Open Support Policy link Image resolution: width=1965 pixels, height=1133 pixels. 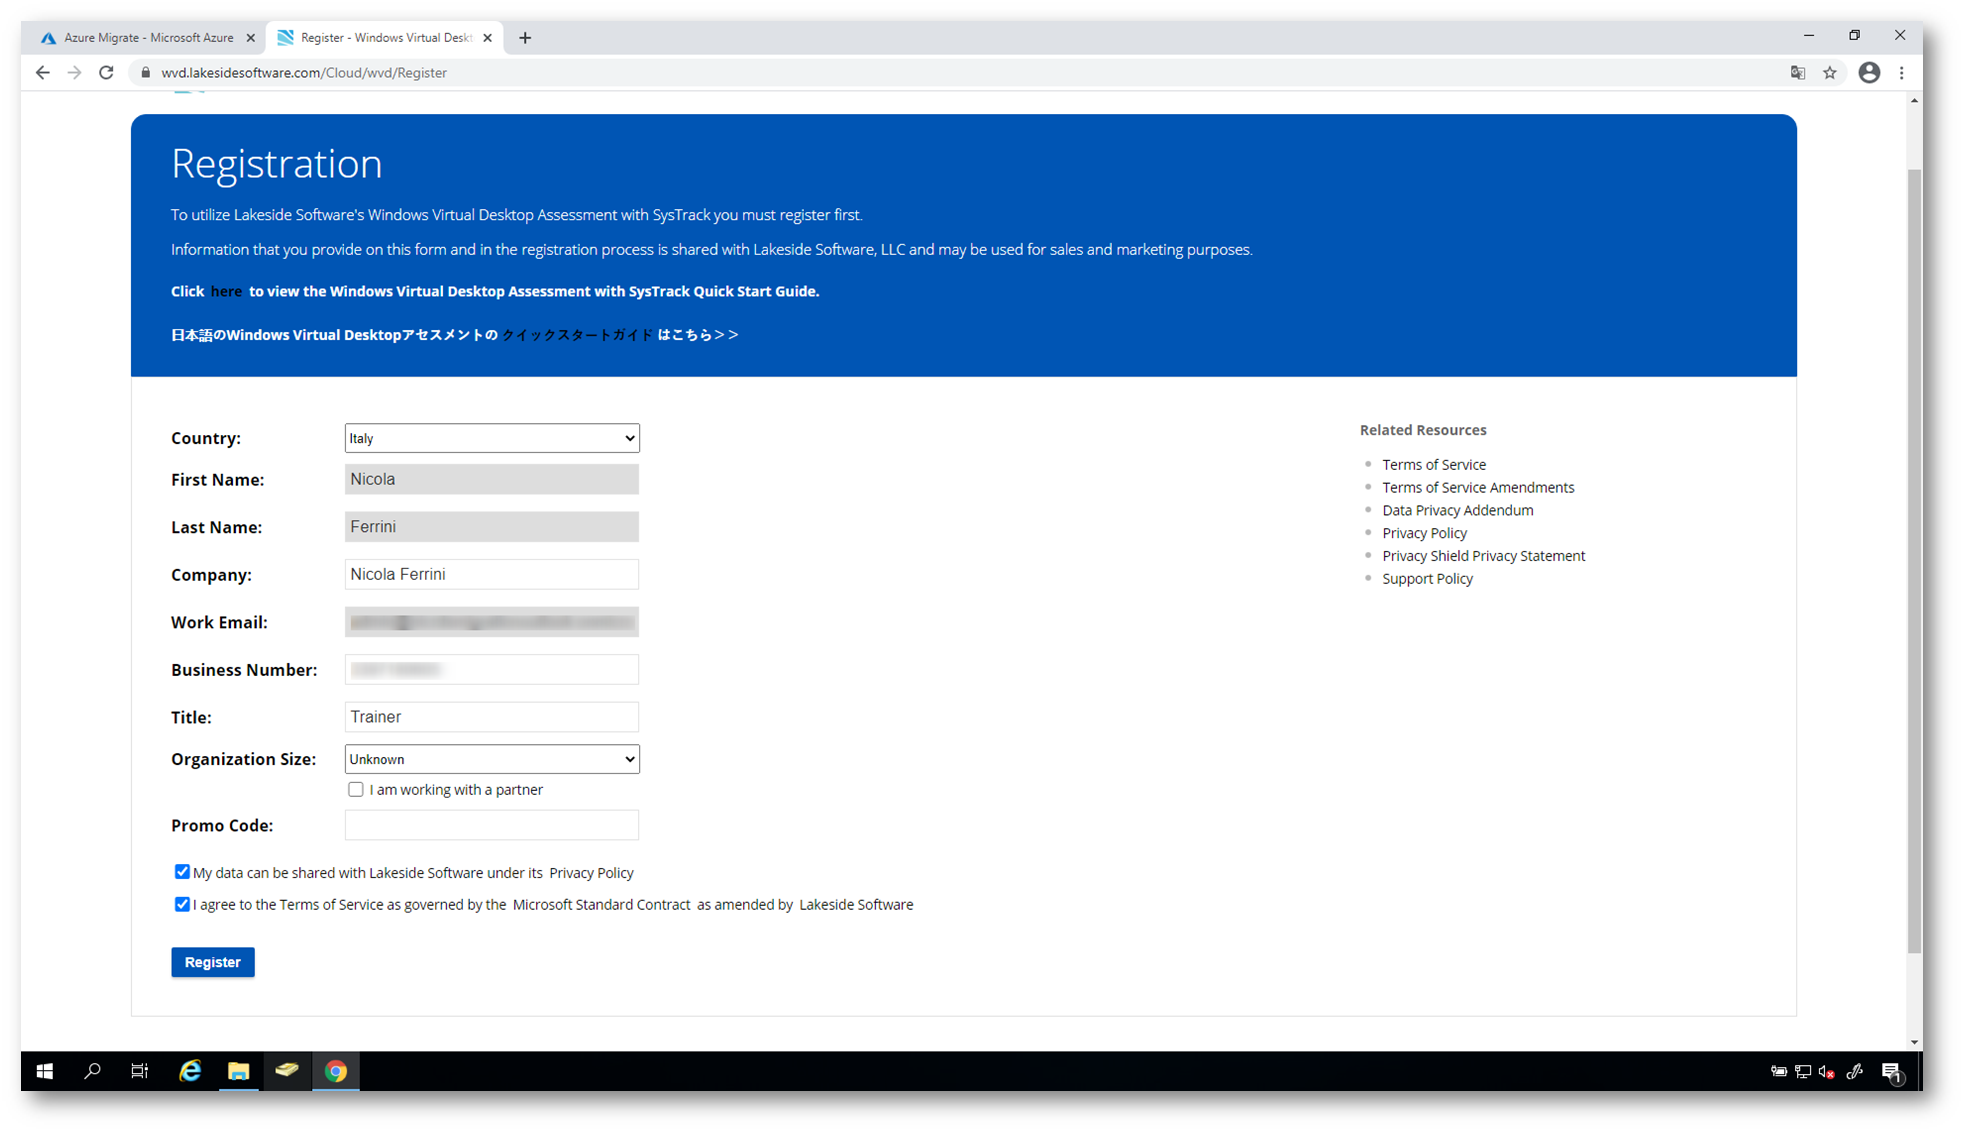pos(1427,579)
